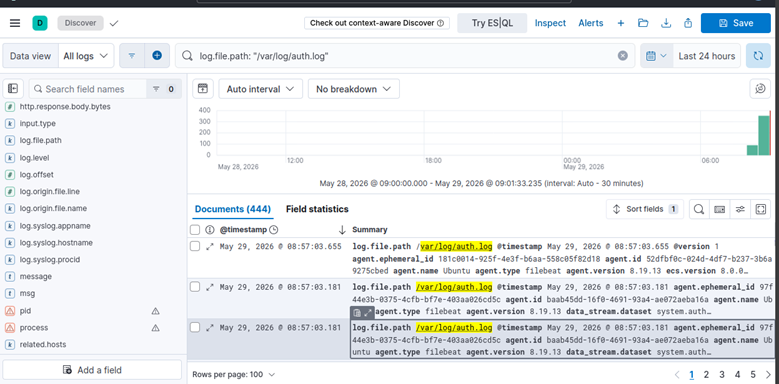Click the green D space avatar
The width and height of the screenshot is (779, 384).
40,23
